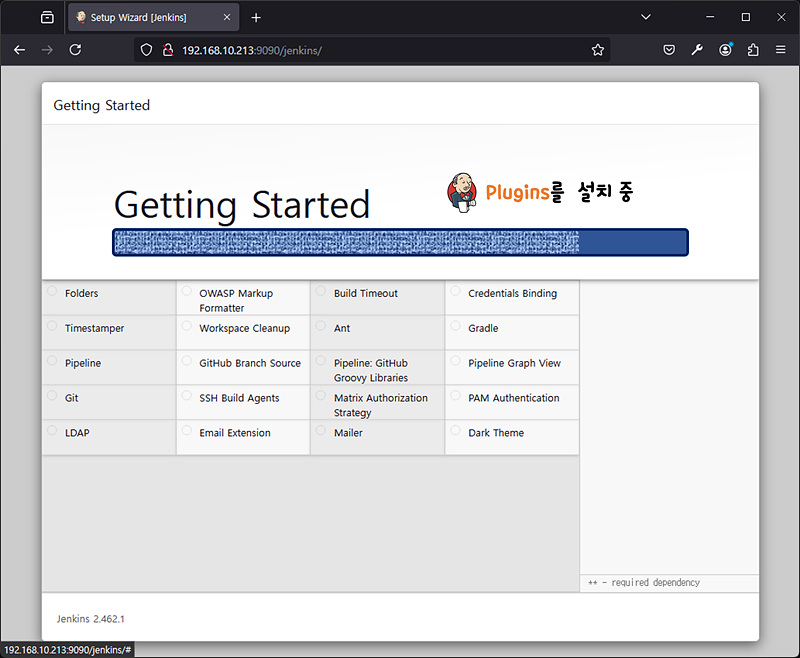Click the Build Timeout status circle
Screen dimensions: 800x658
point(321,291)
